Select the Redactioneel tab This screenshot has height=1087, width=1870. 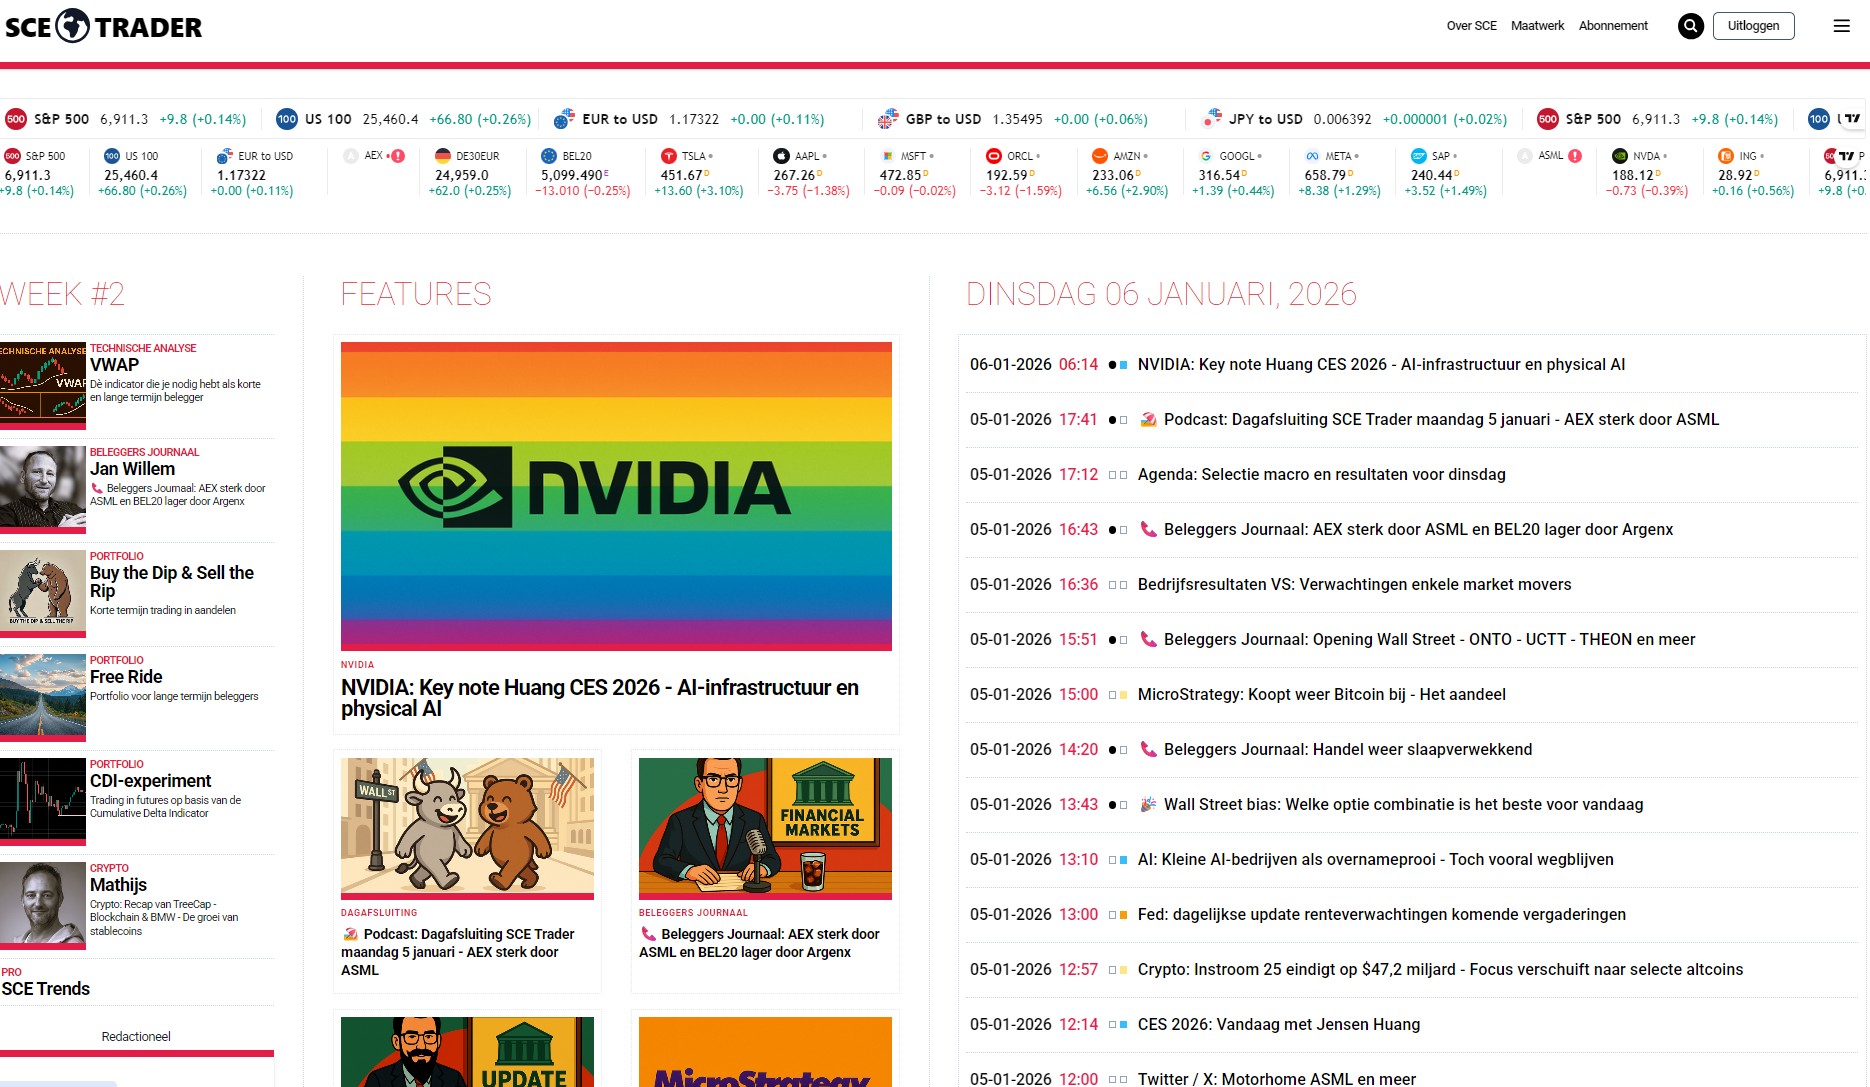coord(136,1037)
